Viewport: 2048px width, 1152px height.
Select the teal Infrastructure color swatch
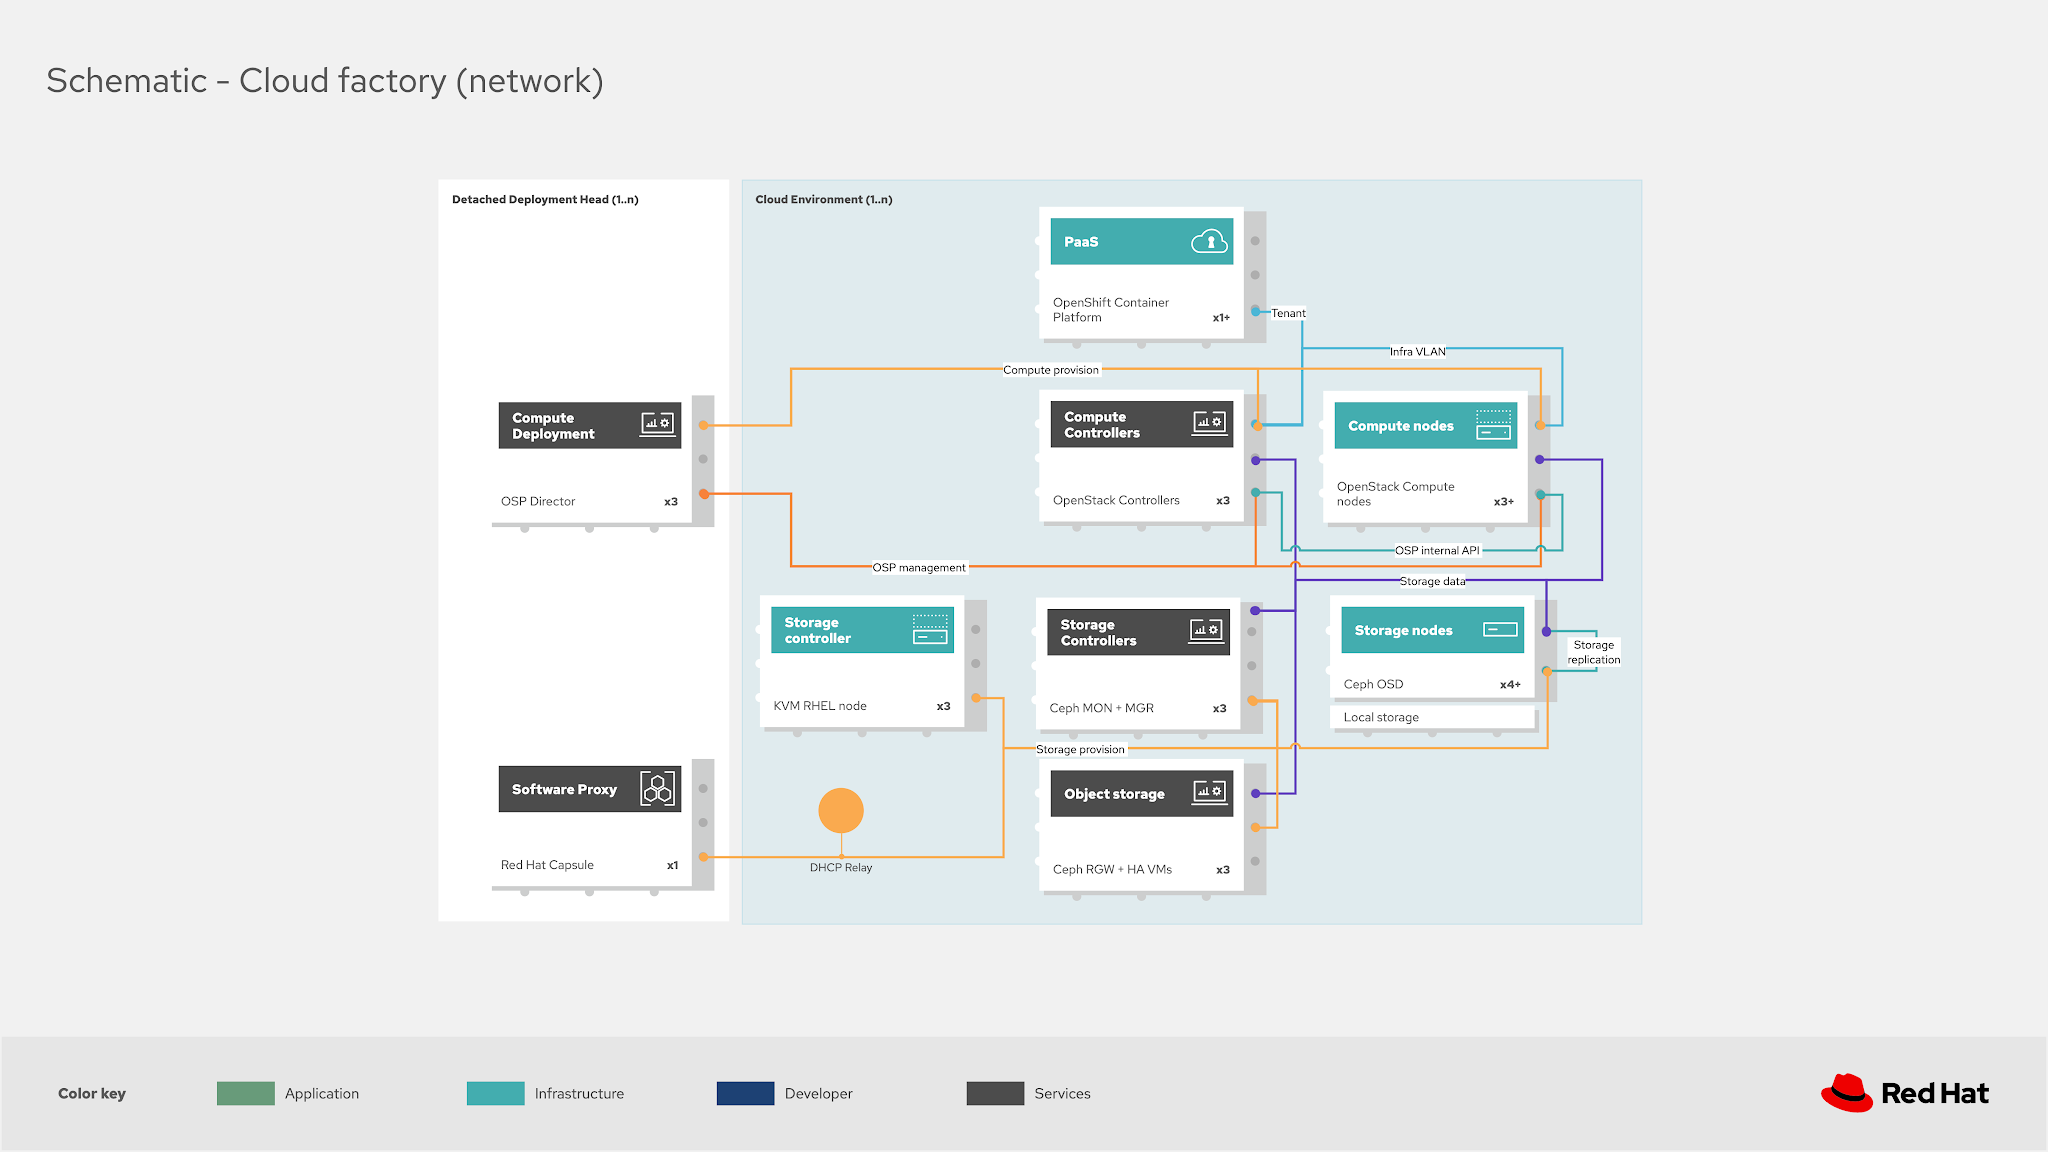click(495, 1093)
